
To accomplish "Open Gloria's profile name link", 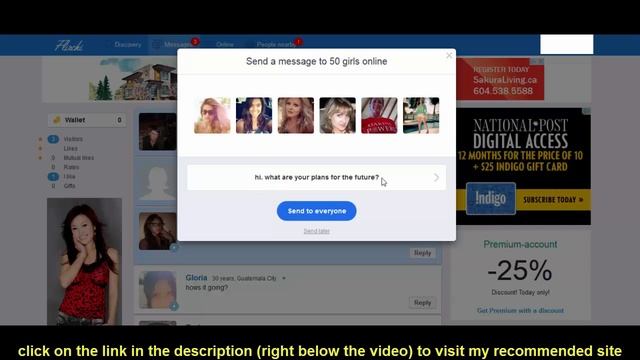I will (196, 278).
